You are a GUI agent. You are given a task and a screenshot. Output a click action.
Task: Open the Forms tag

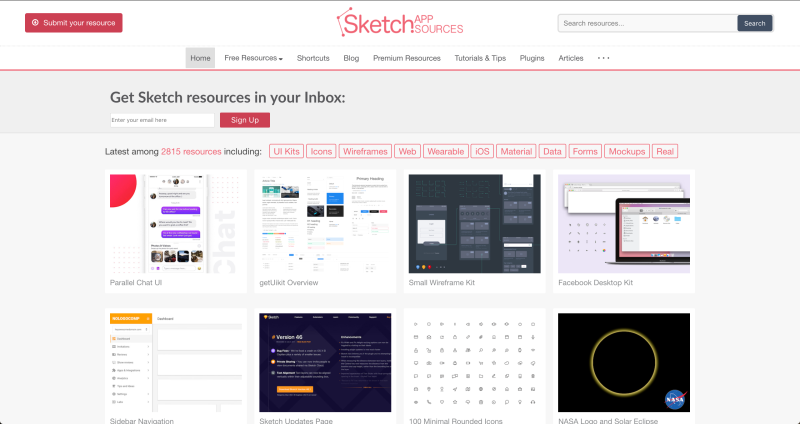(x=585, y=152)
